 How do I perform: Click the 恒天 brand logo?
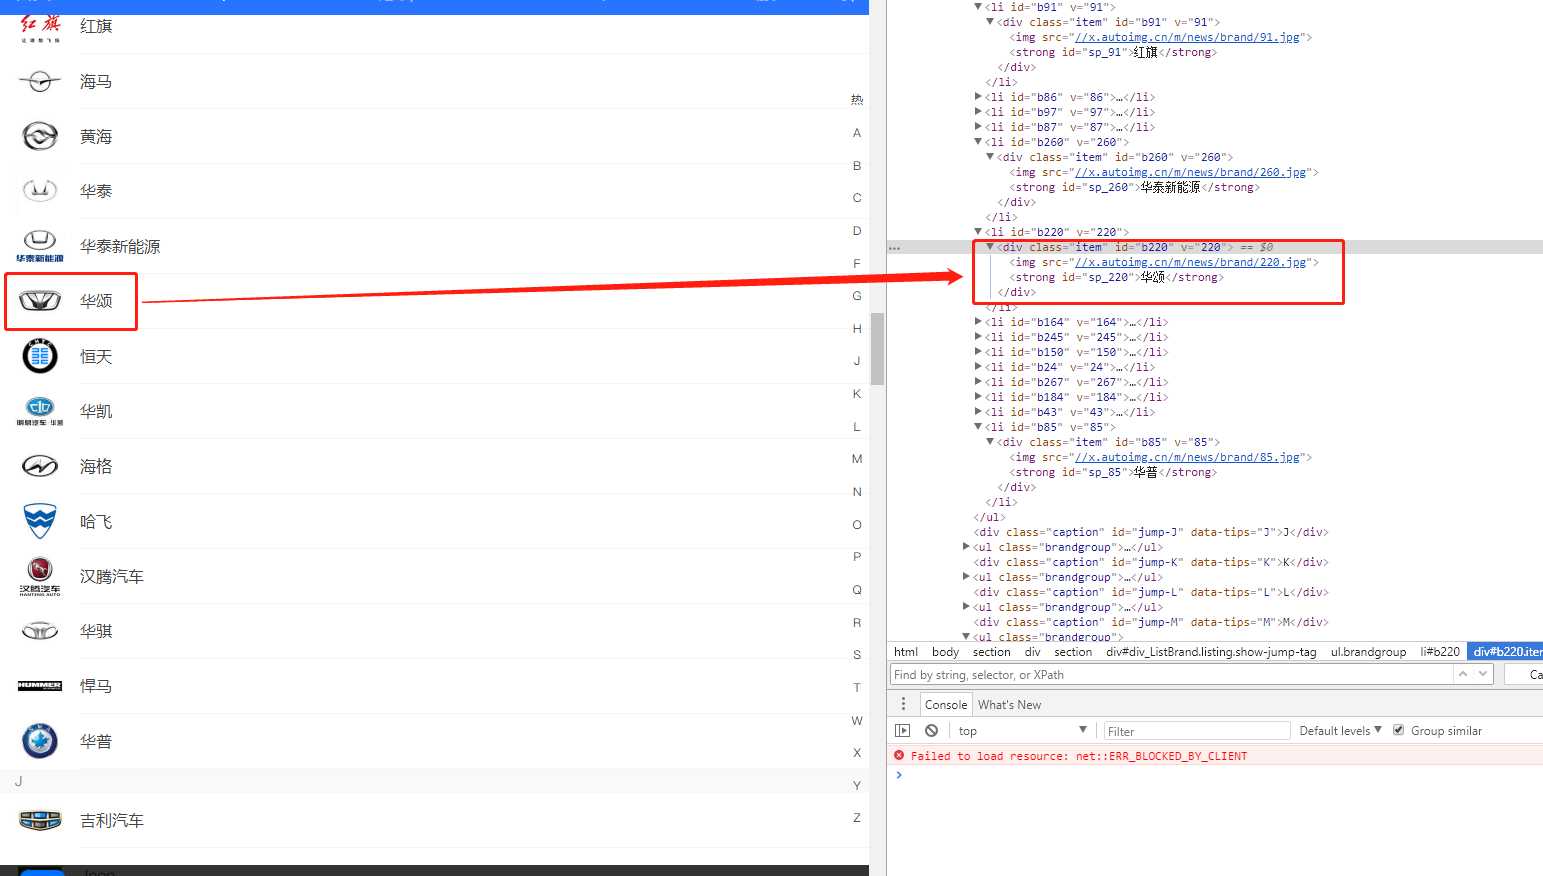[x=40, y=356]
